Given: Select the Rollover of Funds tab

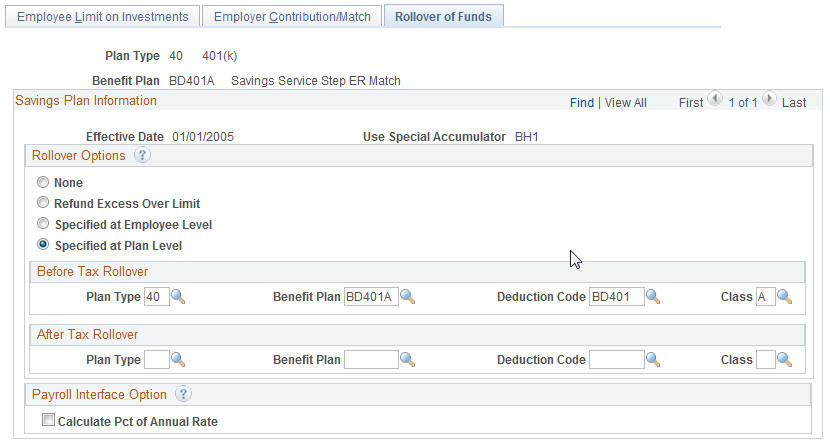Looking at the screenshot, I should 444,16.
